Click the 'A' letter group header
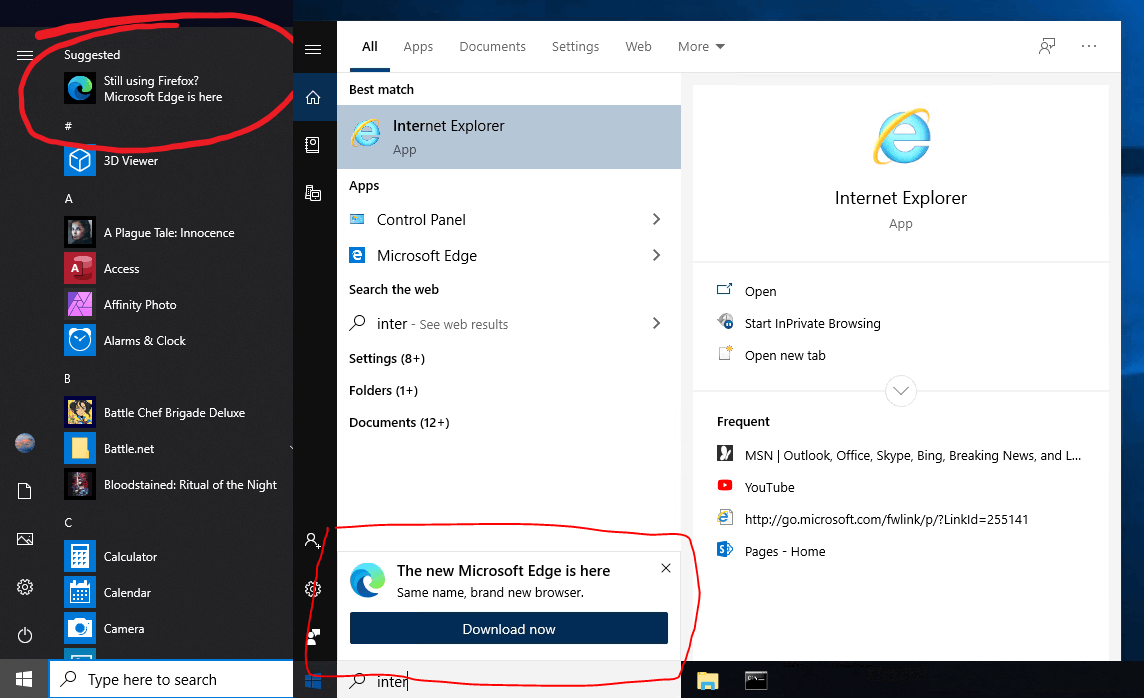The image size is (1144, 698). [69, 199]
